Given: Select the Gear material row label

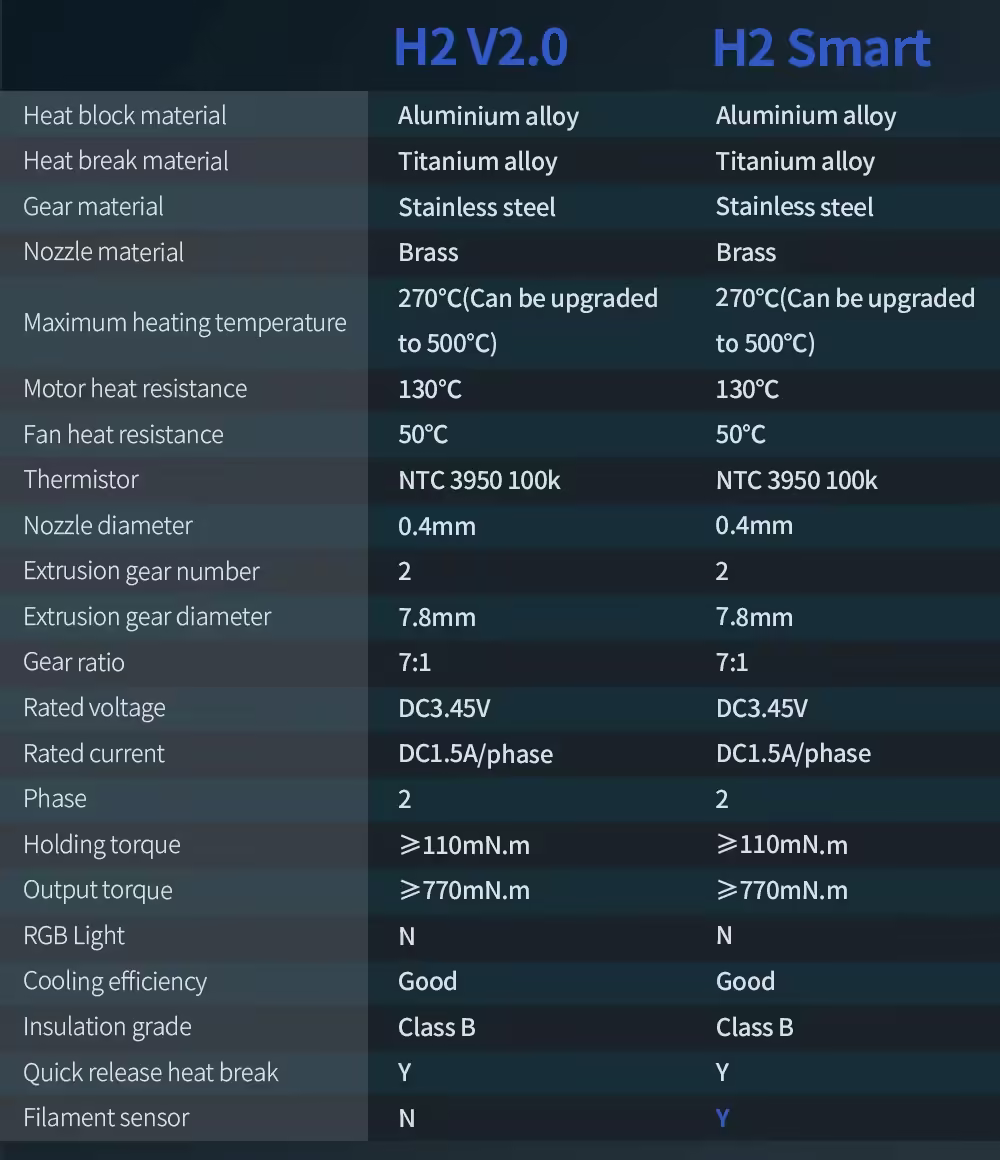Looking at the screenshot, I should click(x=93, y=207).
